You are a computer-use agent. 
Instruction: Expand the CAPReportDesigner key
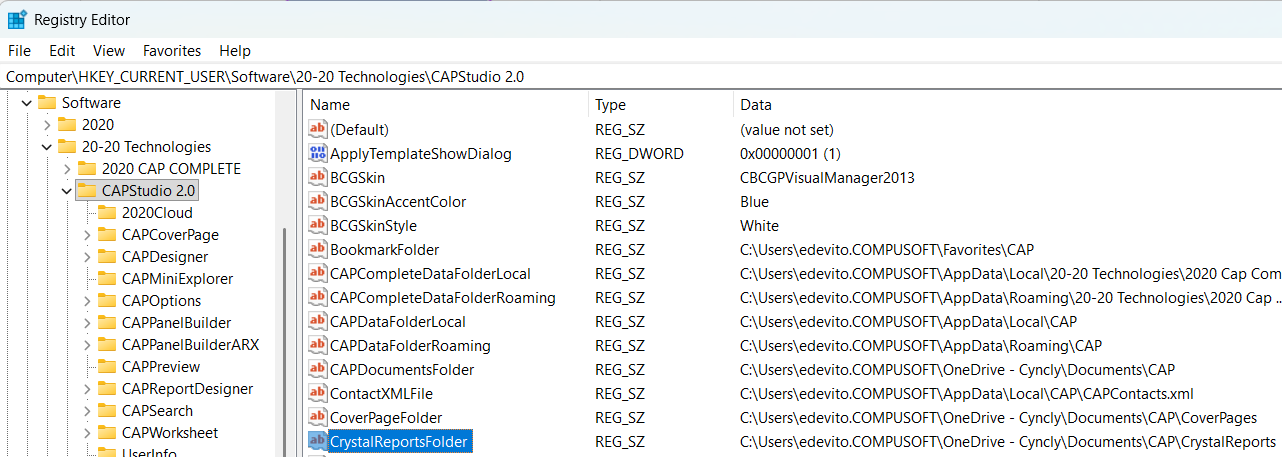tap(86, 389)
